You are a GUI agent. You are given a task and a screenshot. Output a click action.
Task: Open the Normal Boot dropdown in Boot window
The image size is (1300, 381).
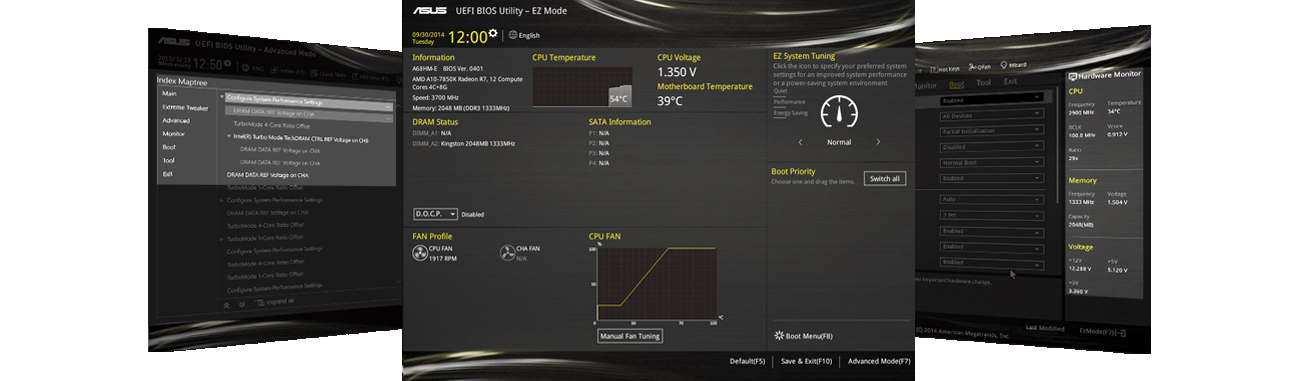[993, 162]
